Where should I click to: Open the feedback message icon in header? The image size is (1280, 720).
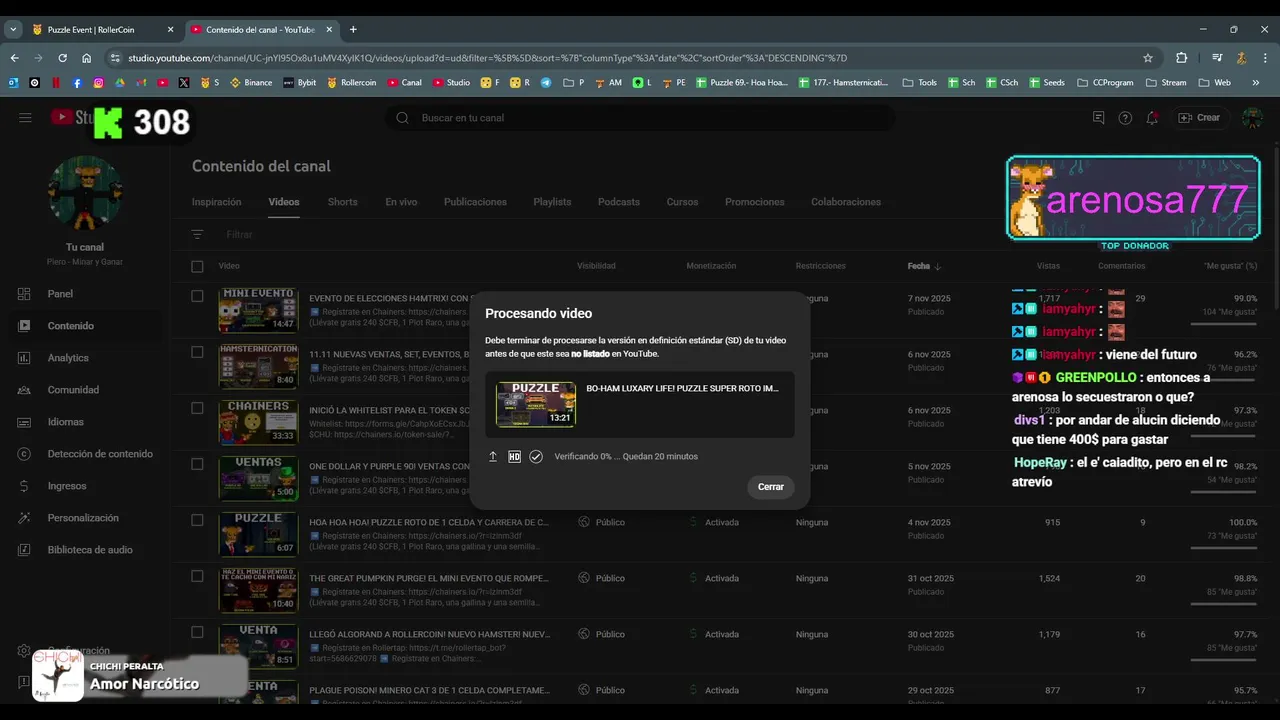1098,118
